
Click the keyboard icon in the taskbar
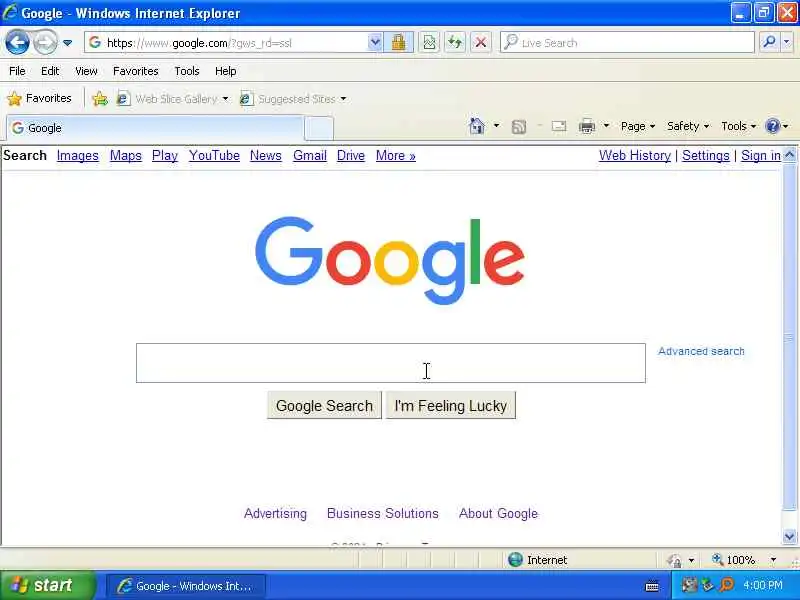click(652, 586)
